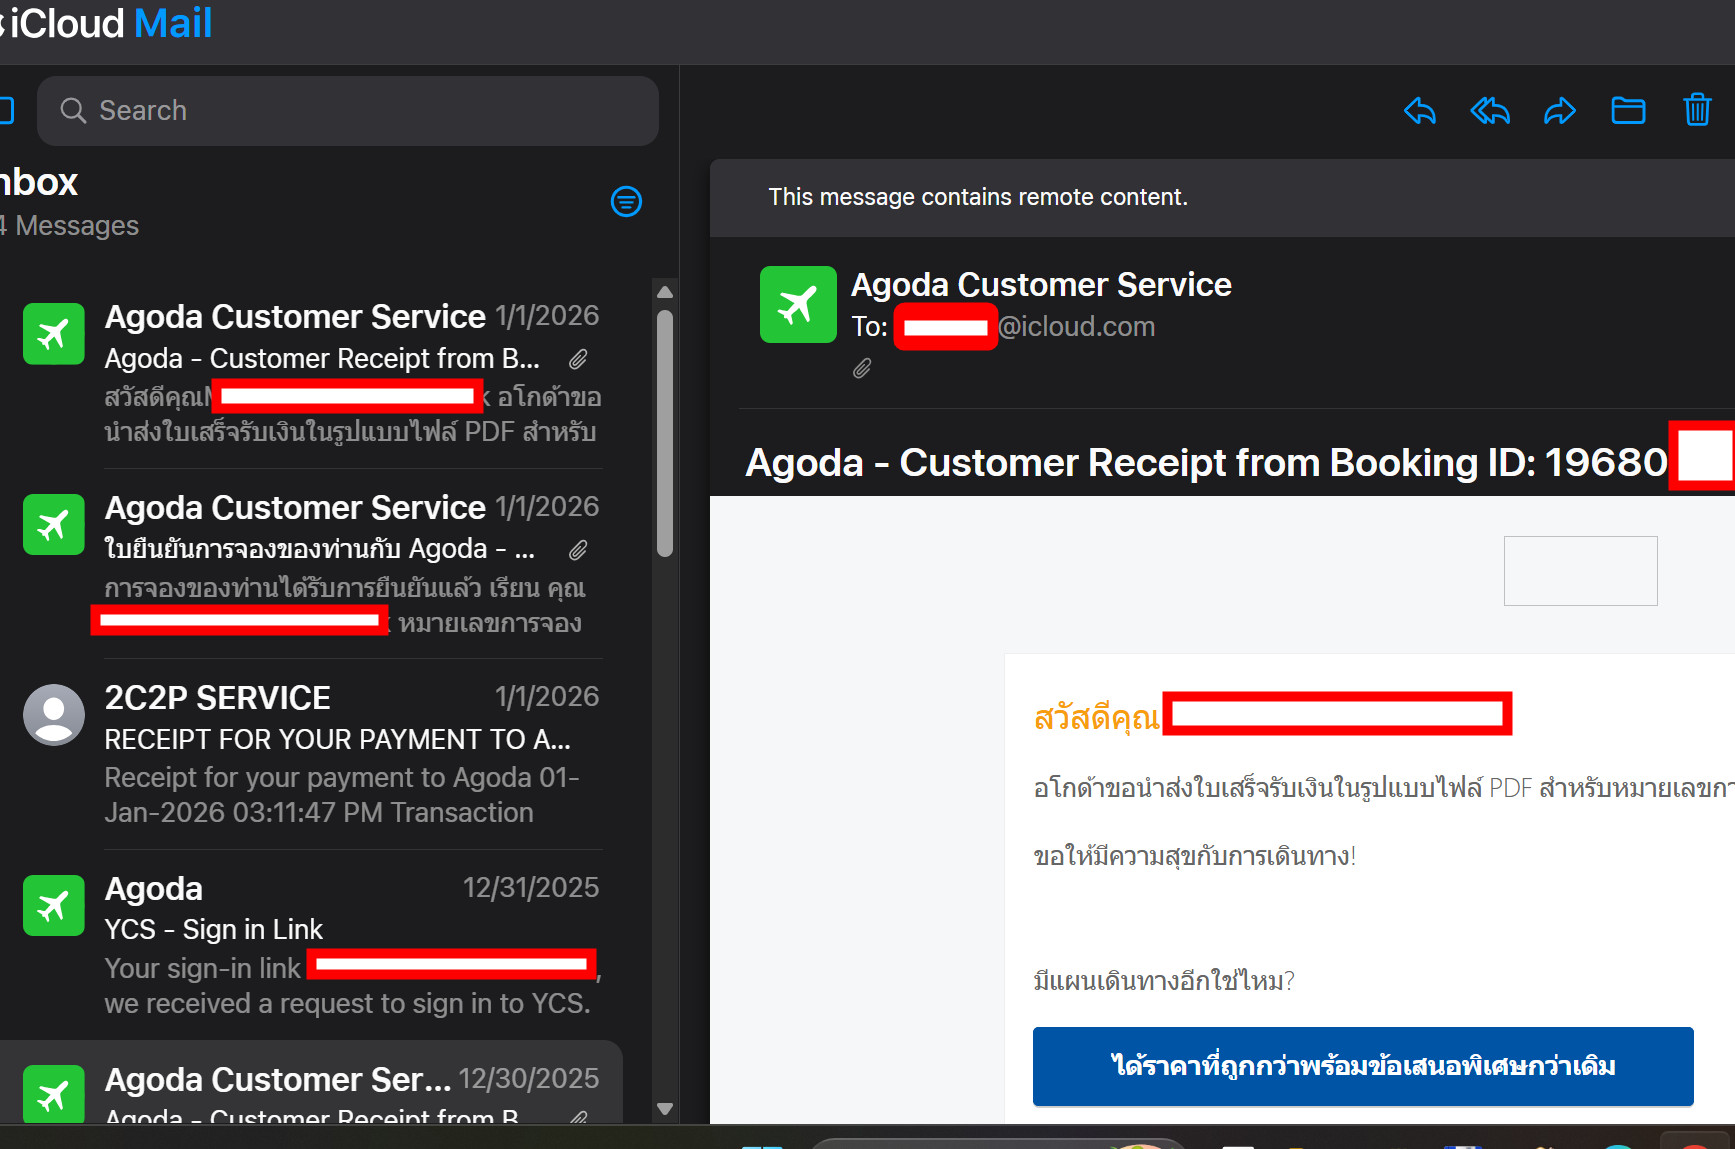Click the blue Thai special offer button
The width and height of the screenshot is (1735, 1149).
coord(1362,1066)
